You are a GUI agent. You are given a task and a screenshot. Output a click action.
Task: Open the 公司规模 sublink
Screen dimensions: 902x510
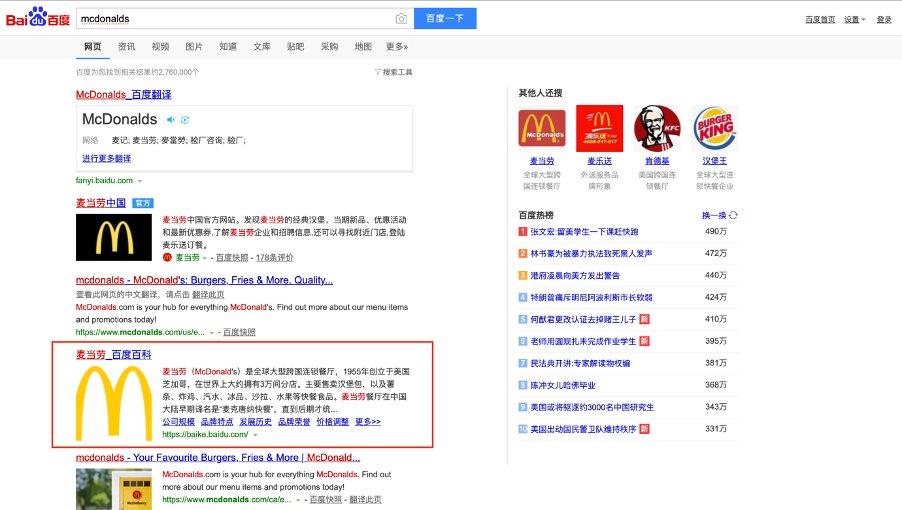click(x=178, y=421)
